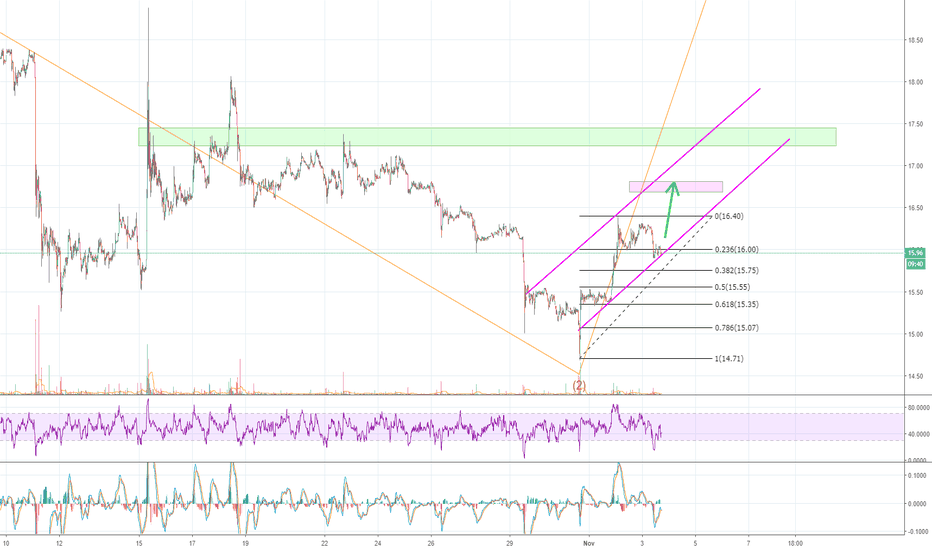
Task: Click the MACD -0.1000 scale value
Action: [x=917, y=532]
